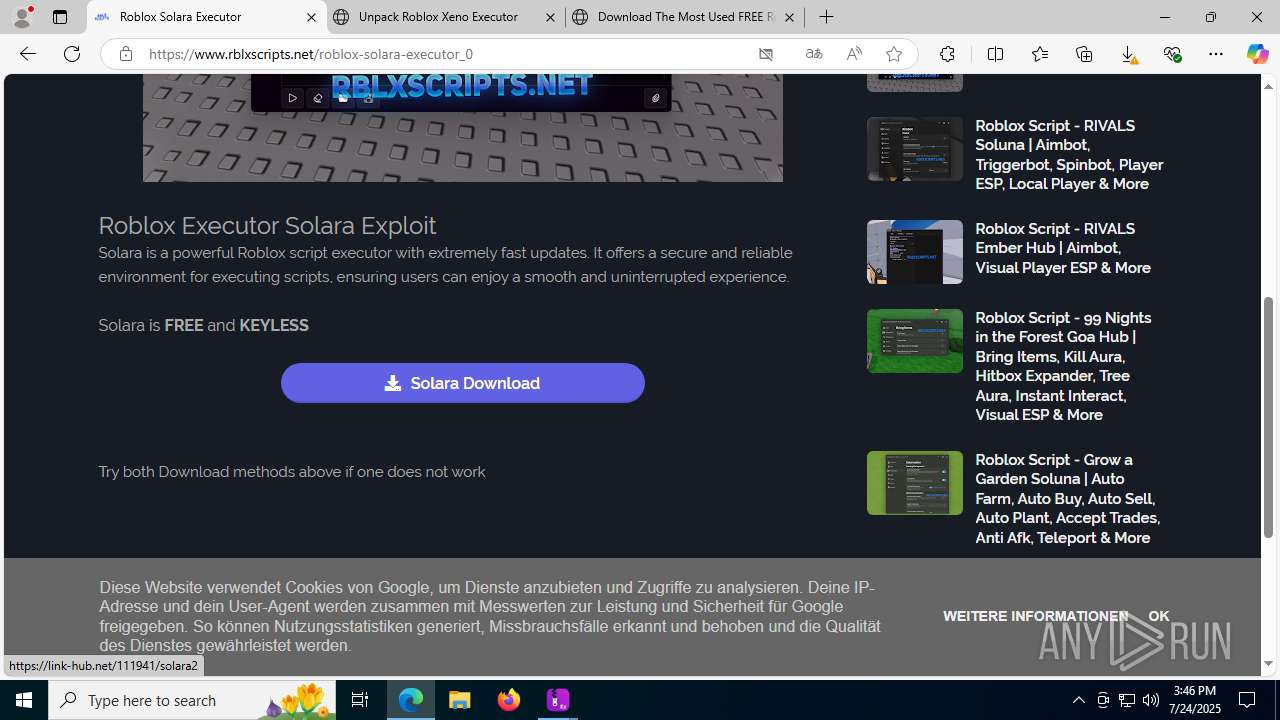Click RIVALS Ember Hub thumbnail image

point(914,252)
